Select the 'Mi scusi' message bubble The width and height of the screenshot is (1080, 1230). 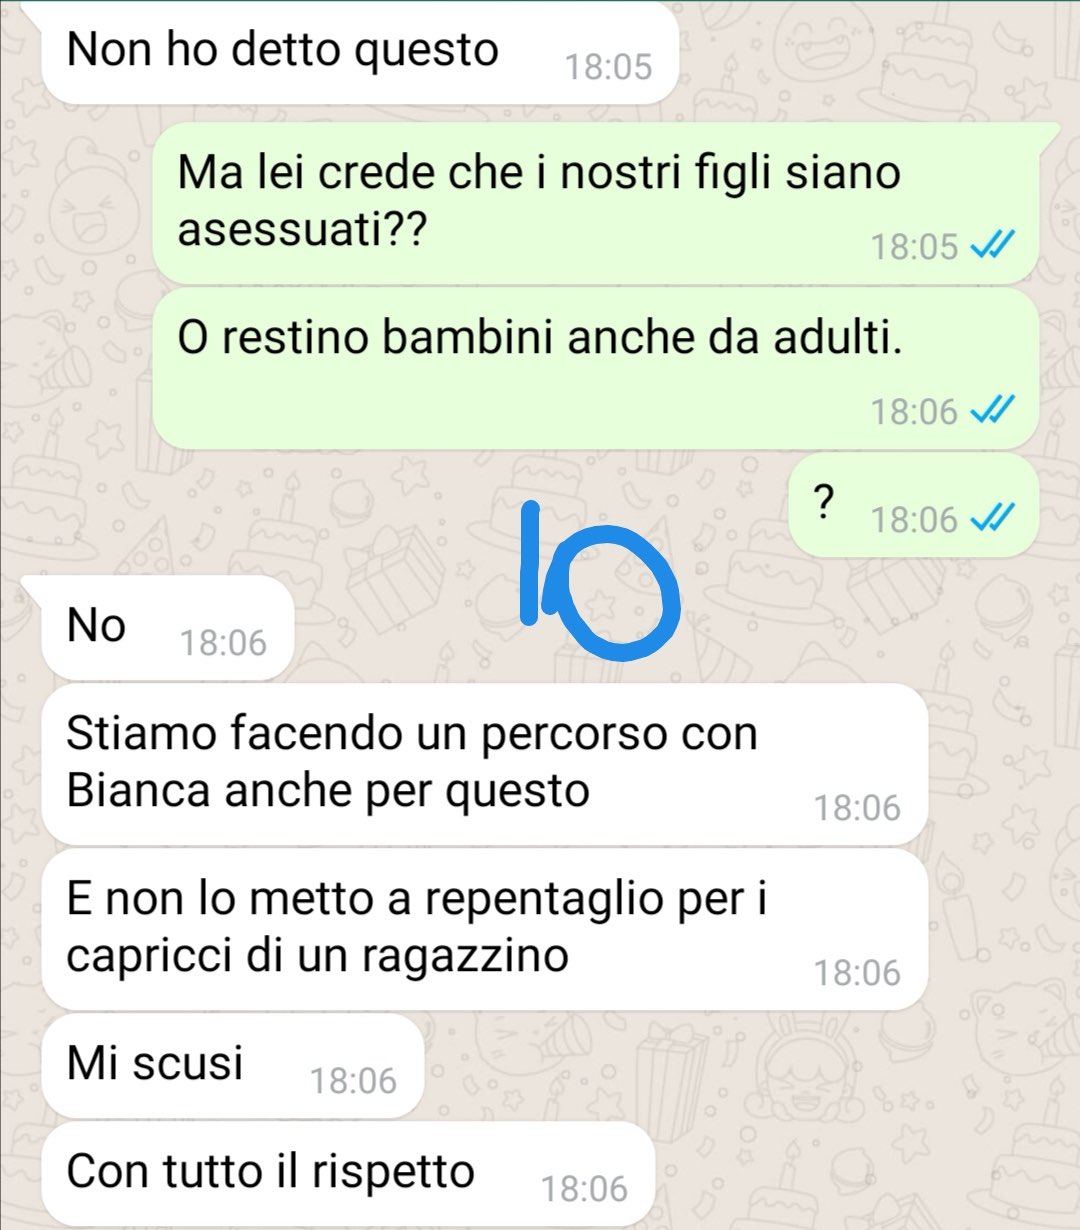[232, 1066]
